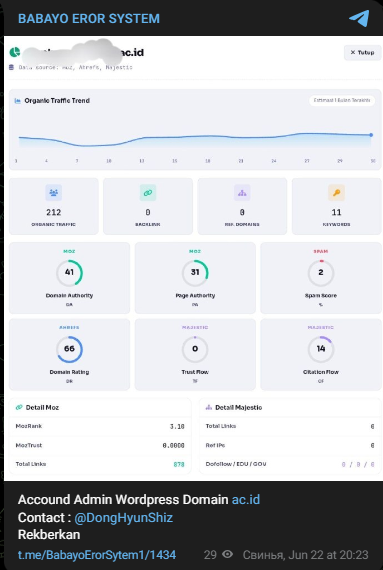Click the chart icon next to Organic Traffic Trend
The image size is (383, 570).
[17, 101]
